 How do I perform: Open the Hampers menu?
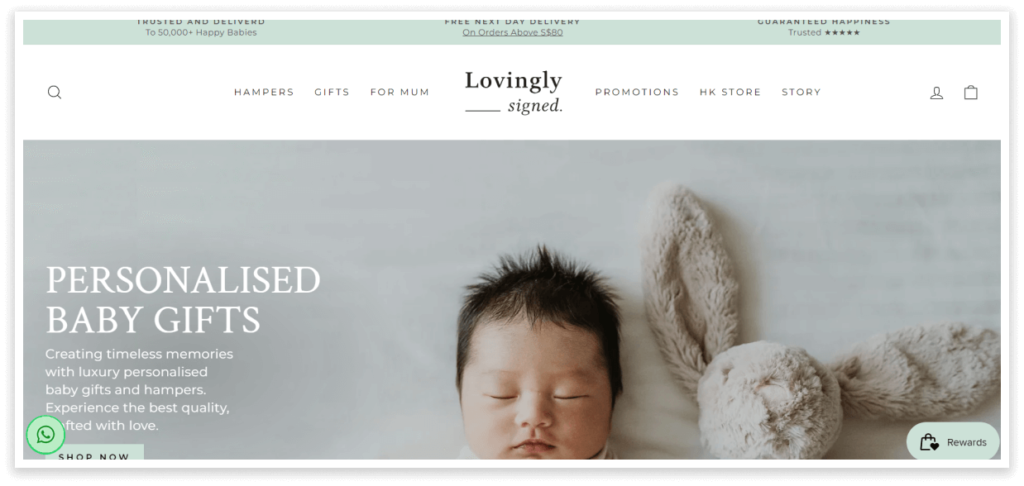click(x=264, y=92)
